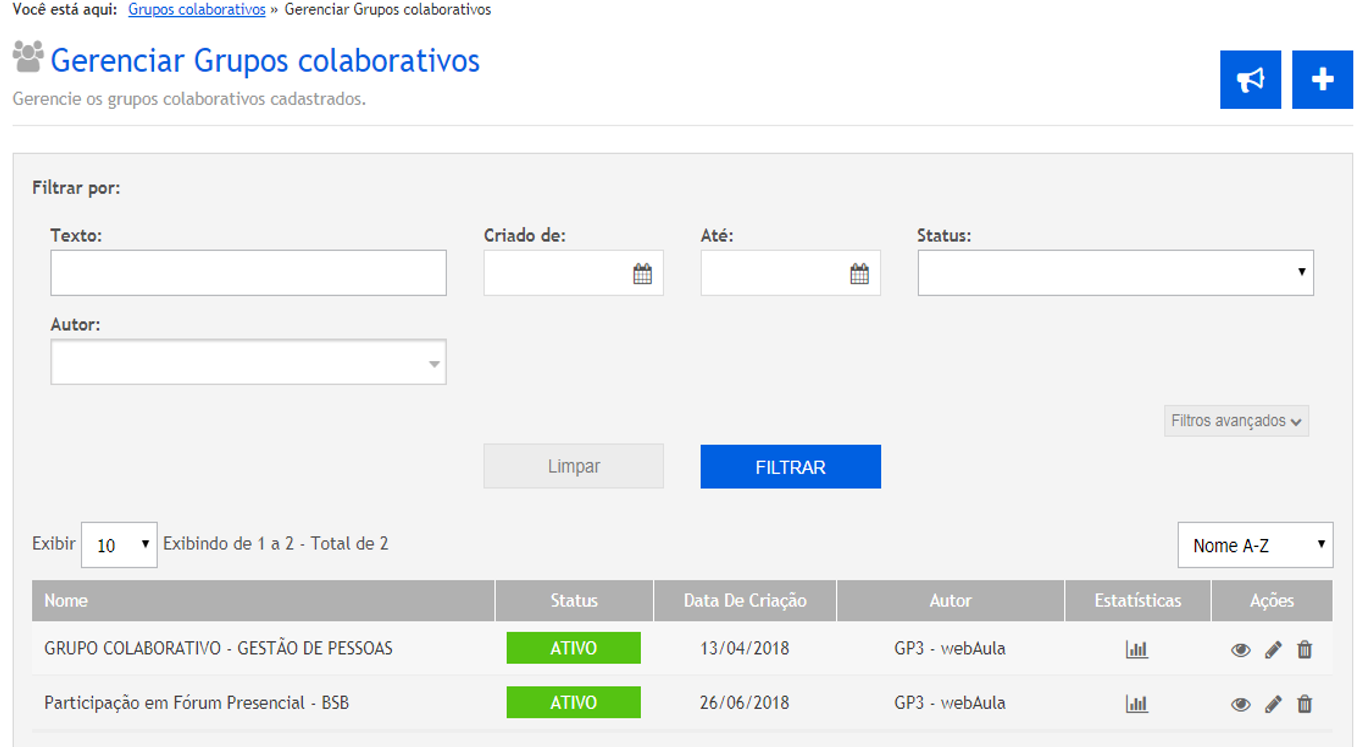Open the Nome A-Z sort dropdown
The width and height of the screenshot is (1362, 747).
click(x=1255, y=545)
